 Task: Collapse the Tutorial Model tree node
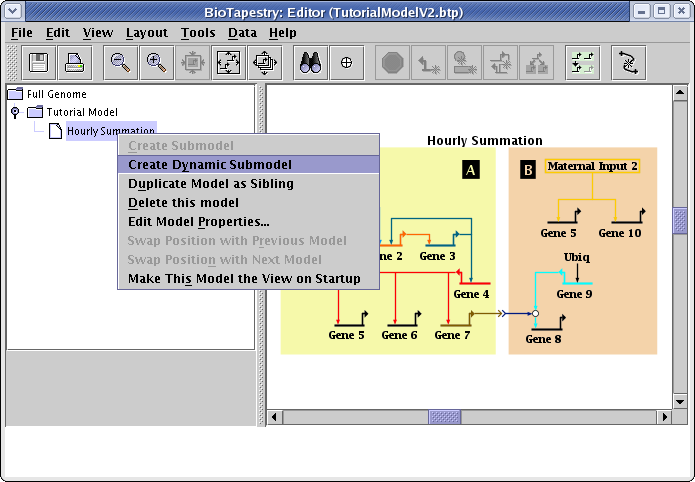click(x=15, y=112)
